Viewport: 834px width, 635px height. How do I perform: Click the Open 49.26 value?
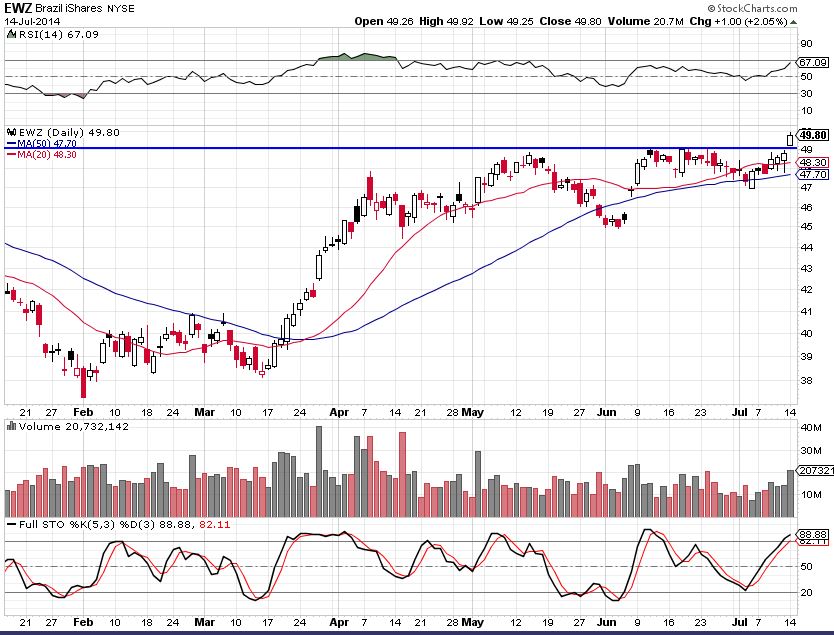tap(385, 21)
